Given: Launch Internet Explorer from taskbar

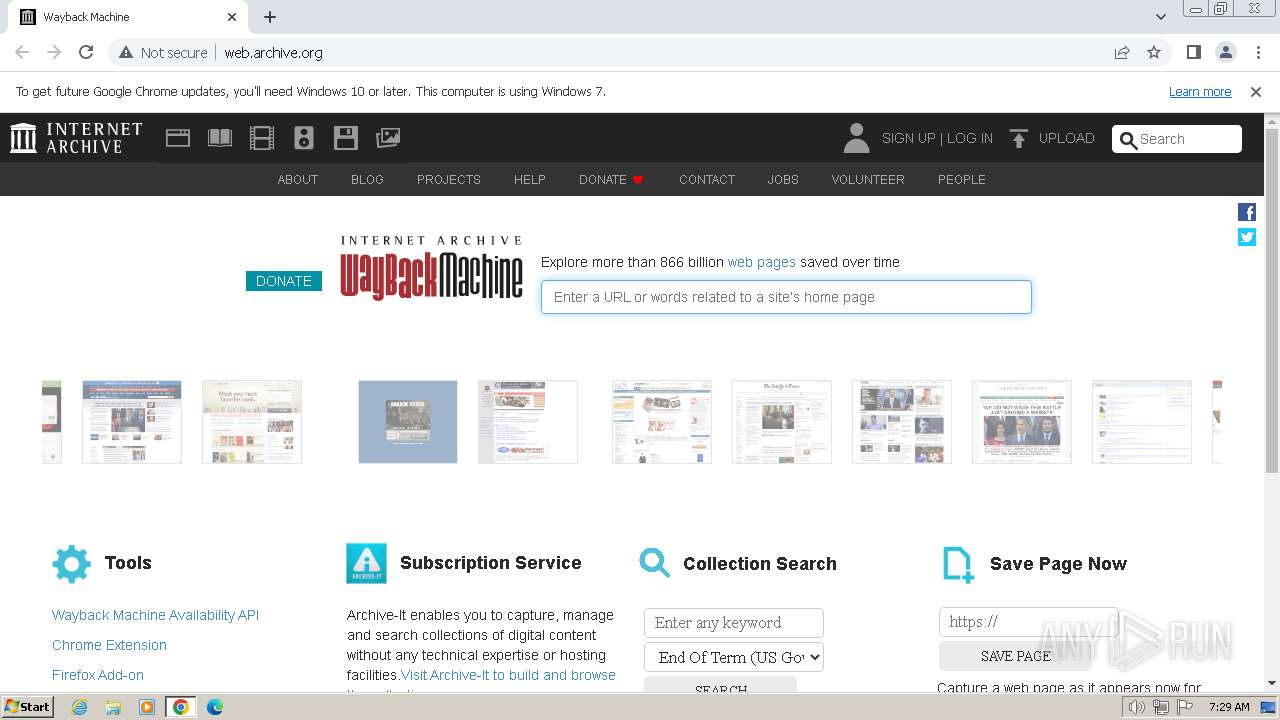Looking at the screenshot, I should coord(80,707).
